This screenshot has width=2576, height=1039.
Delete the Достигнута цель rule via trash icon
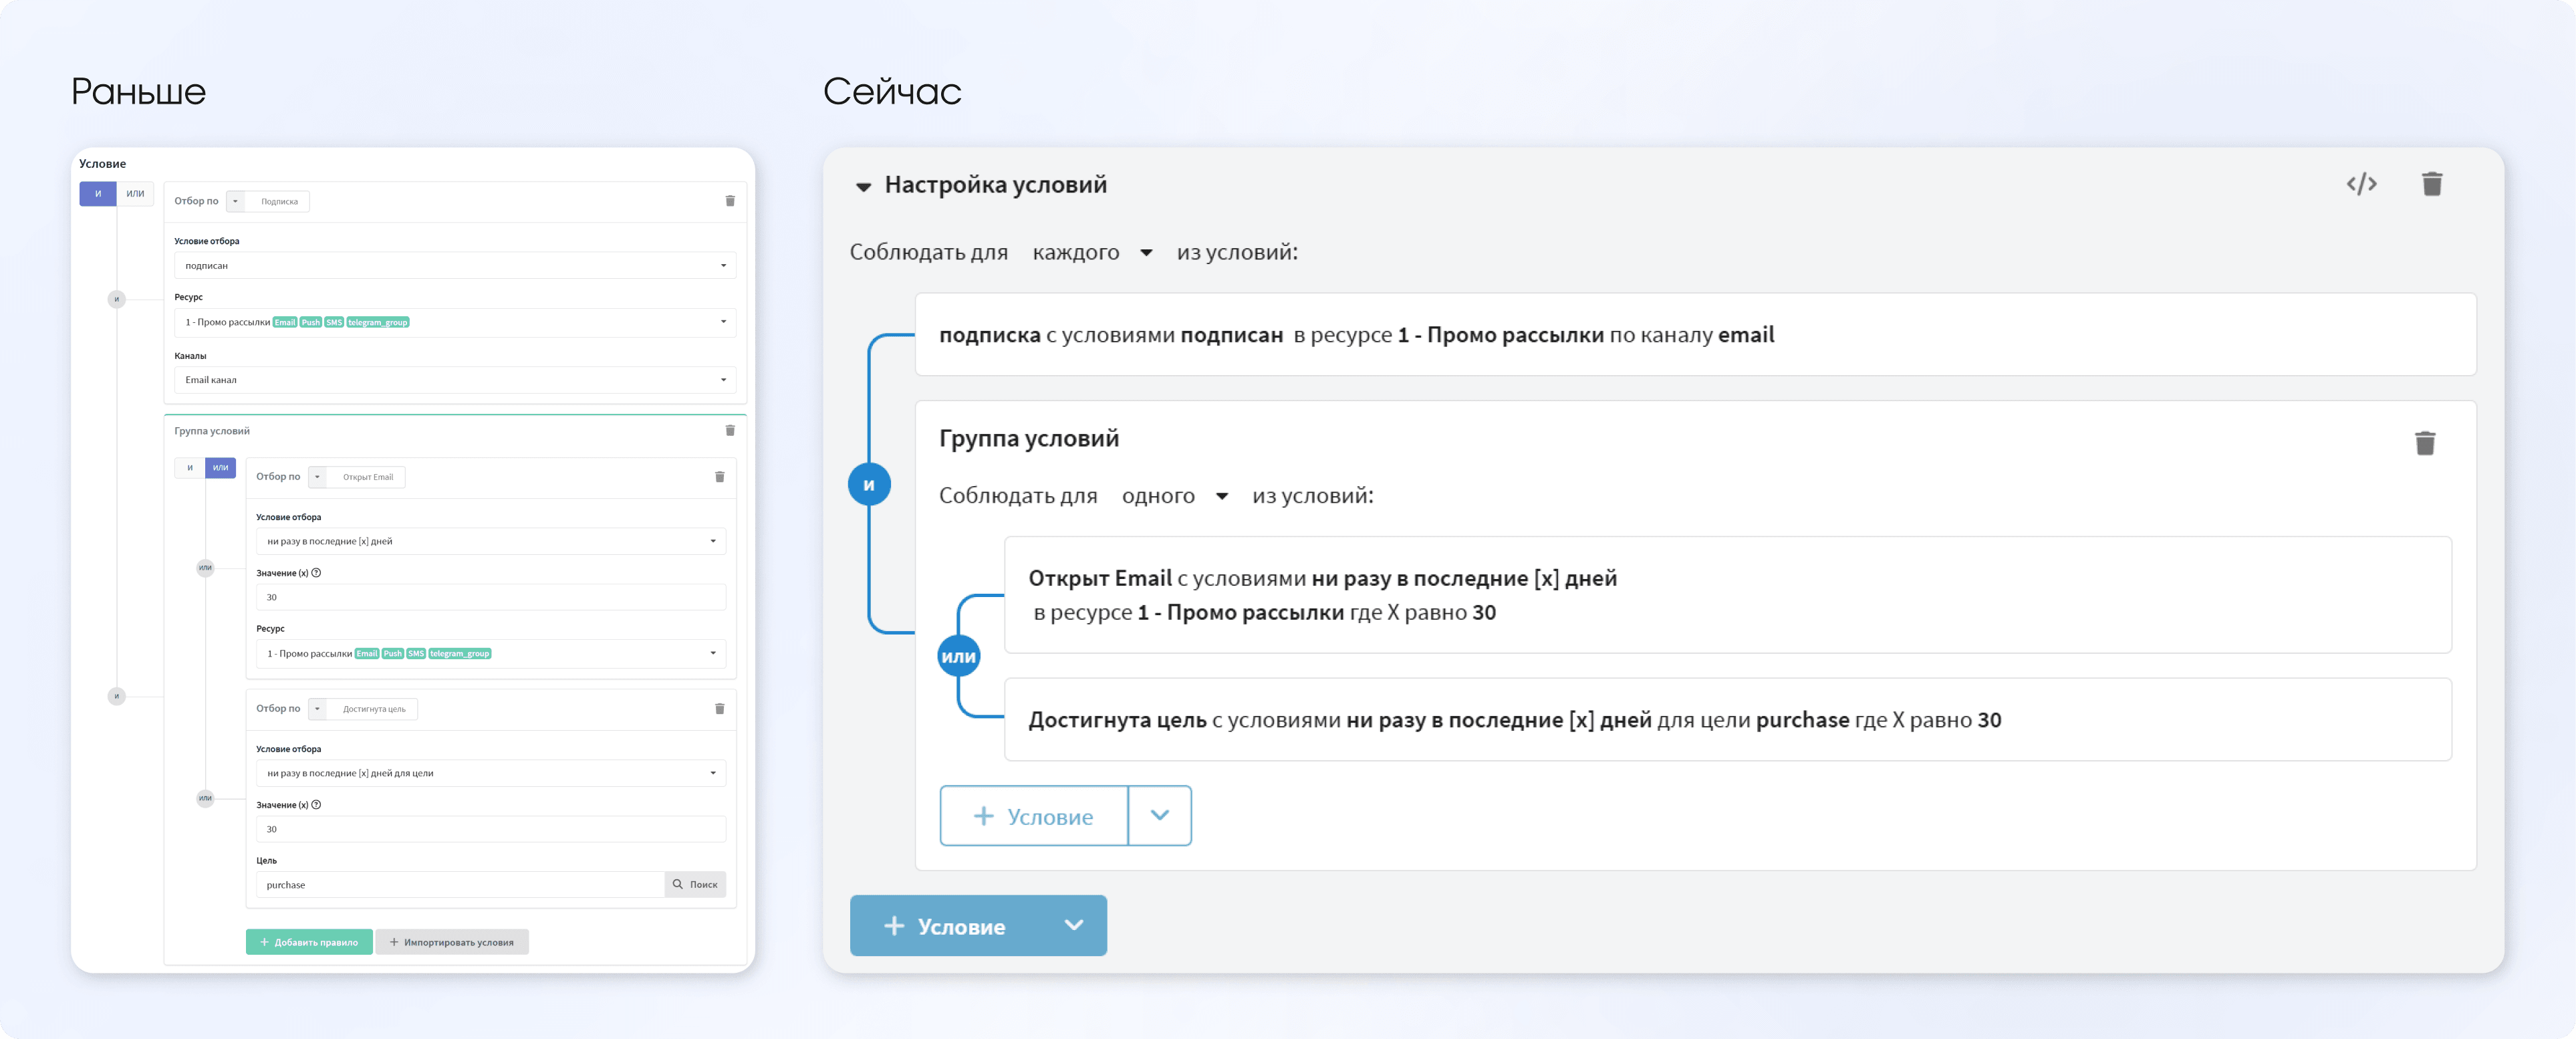[x=720, y=708]
